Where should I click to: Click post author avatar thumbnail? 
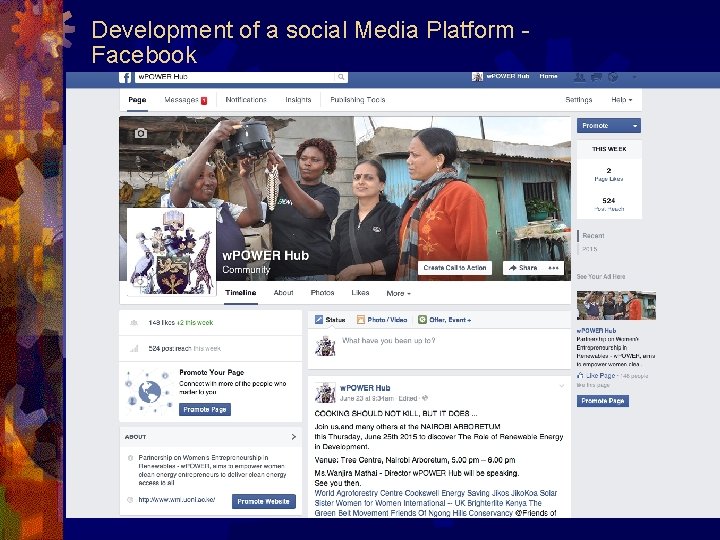325,393
